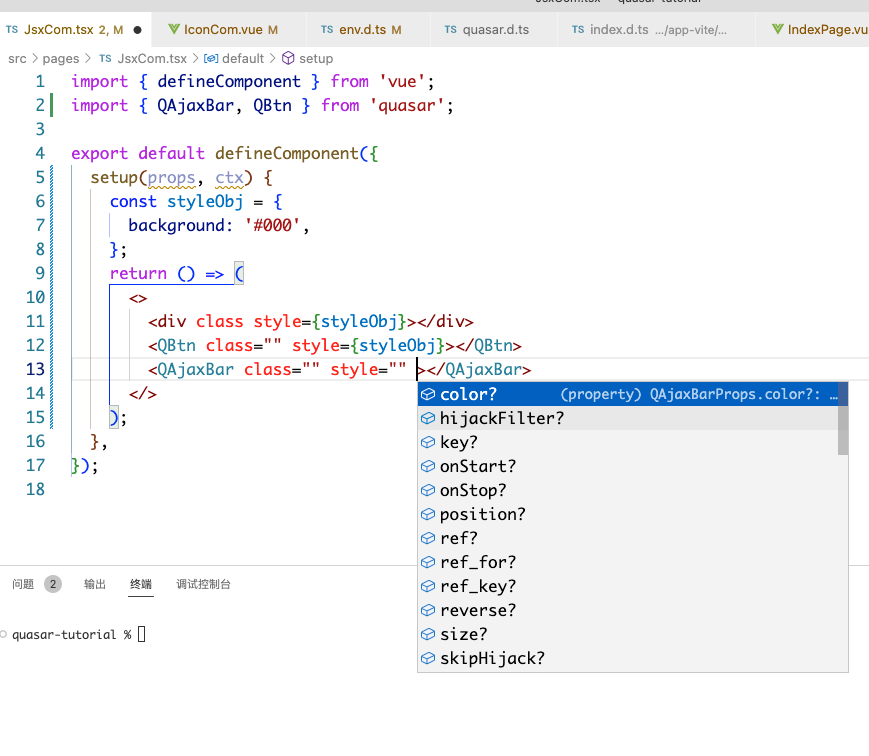
Task: Click 'defineComponent' in the first import line
Action: [229, 81]
